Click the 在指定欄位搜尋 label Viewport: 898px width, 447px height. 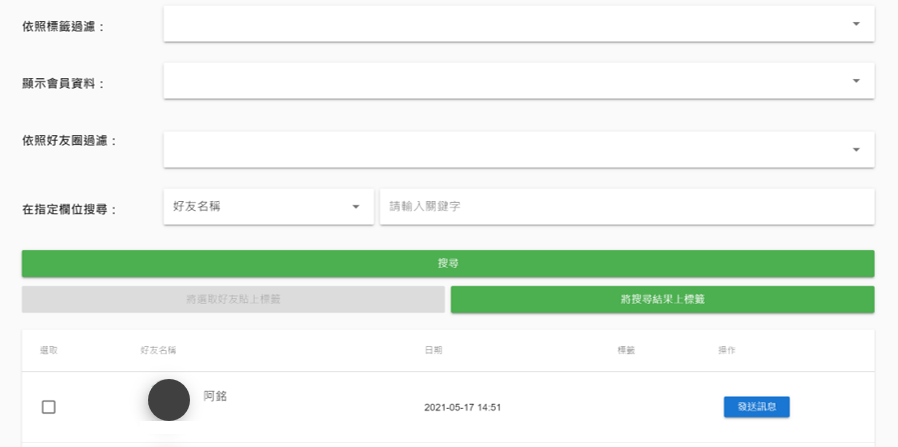[70, 210]
